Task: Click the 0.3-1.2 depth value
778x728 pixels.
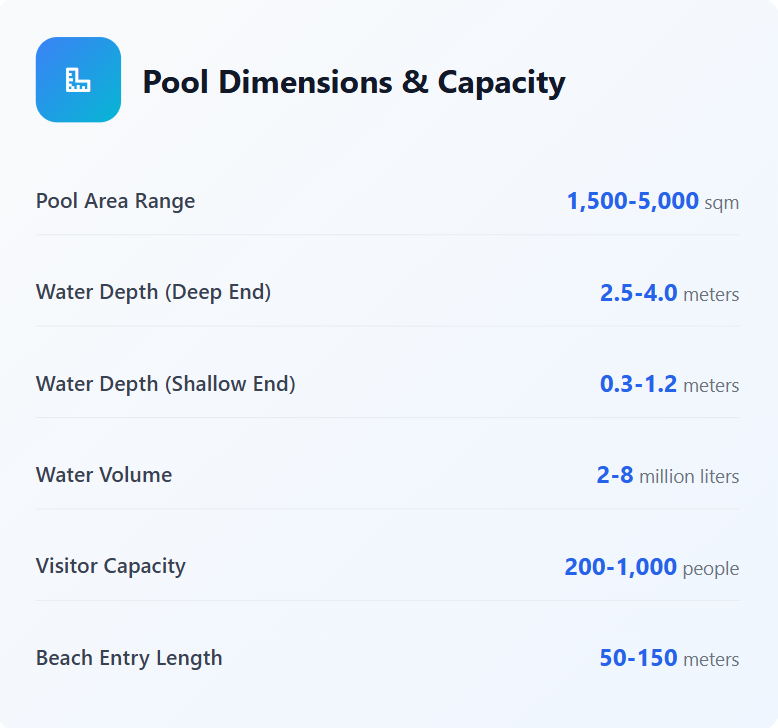Action: tap(638, 385)
